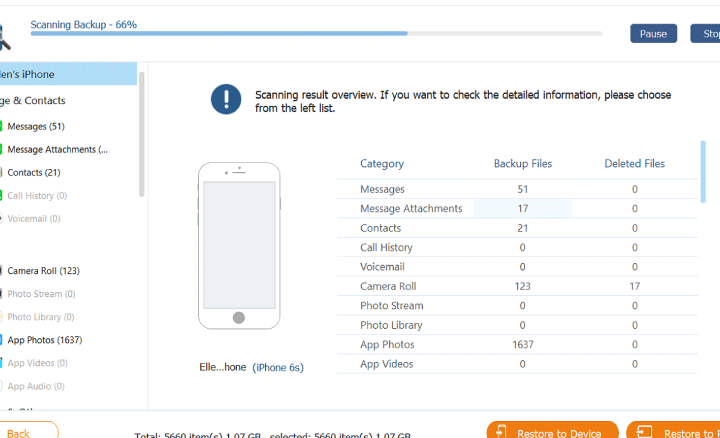Click the App Photos icon in sidebar

pyautogui.click(x=2, y=340)
